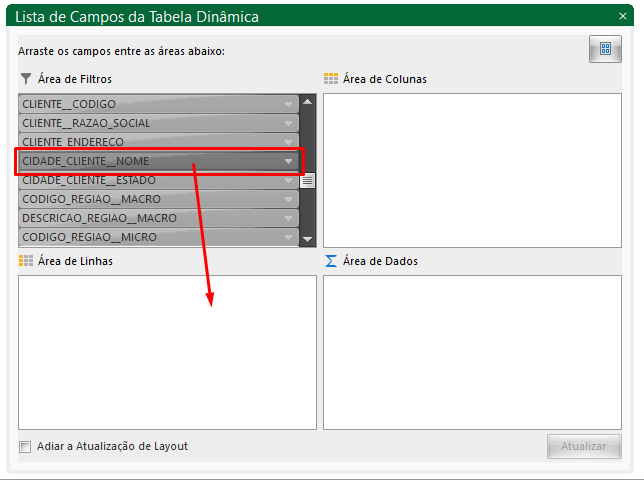
Task: Select the CIDADE_CLIENTE__NOME field
Action: click(x=159, y=161)
